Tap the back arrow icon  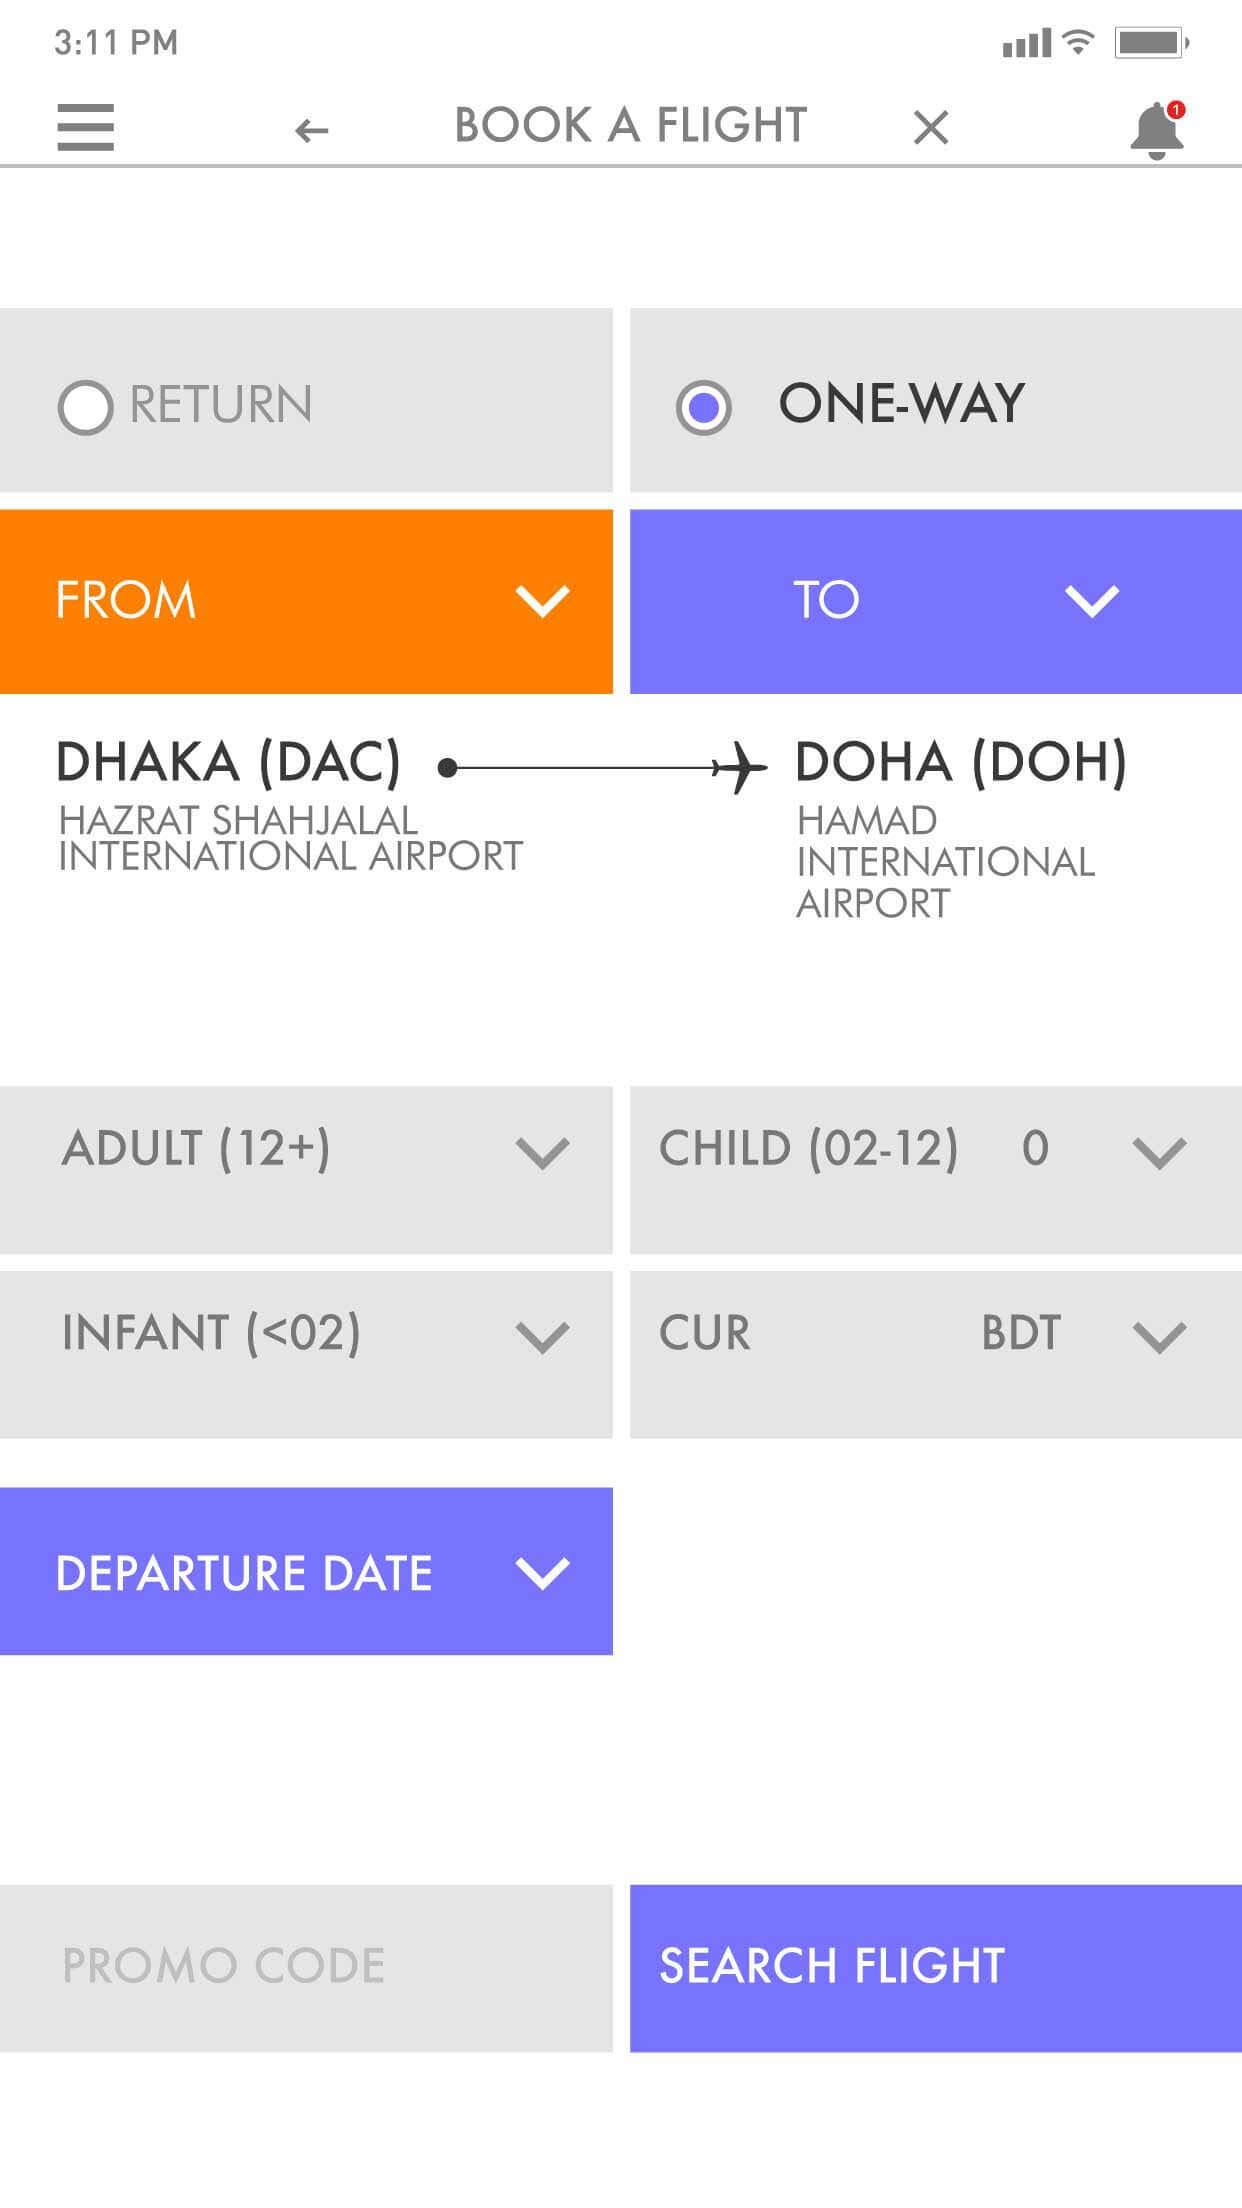coord(311,130)
